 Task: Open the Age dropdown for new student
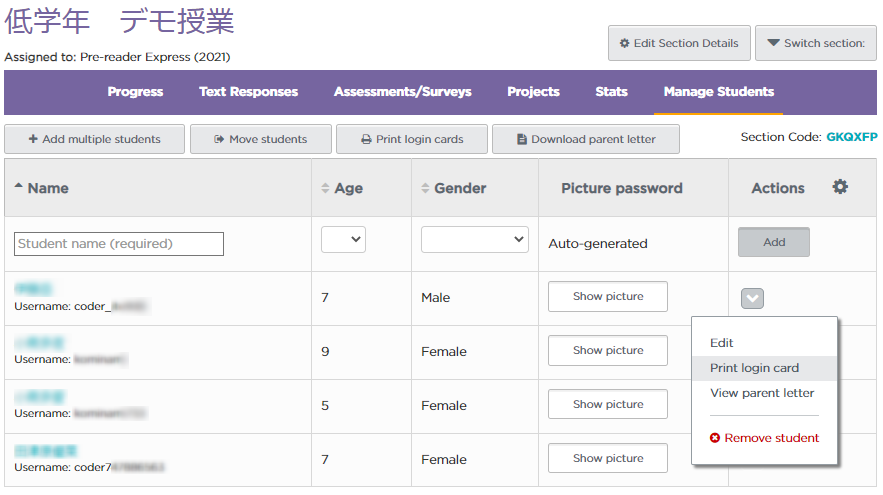pos(343,240)
